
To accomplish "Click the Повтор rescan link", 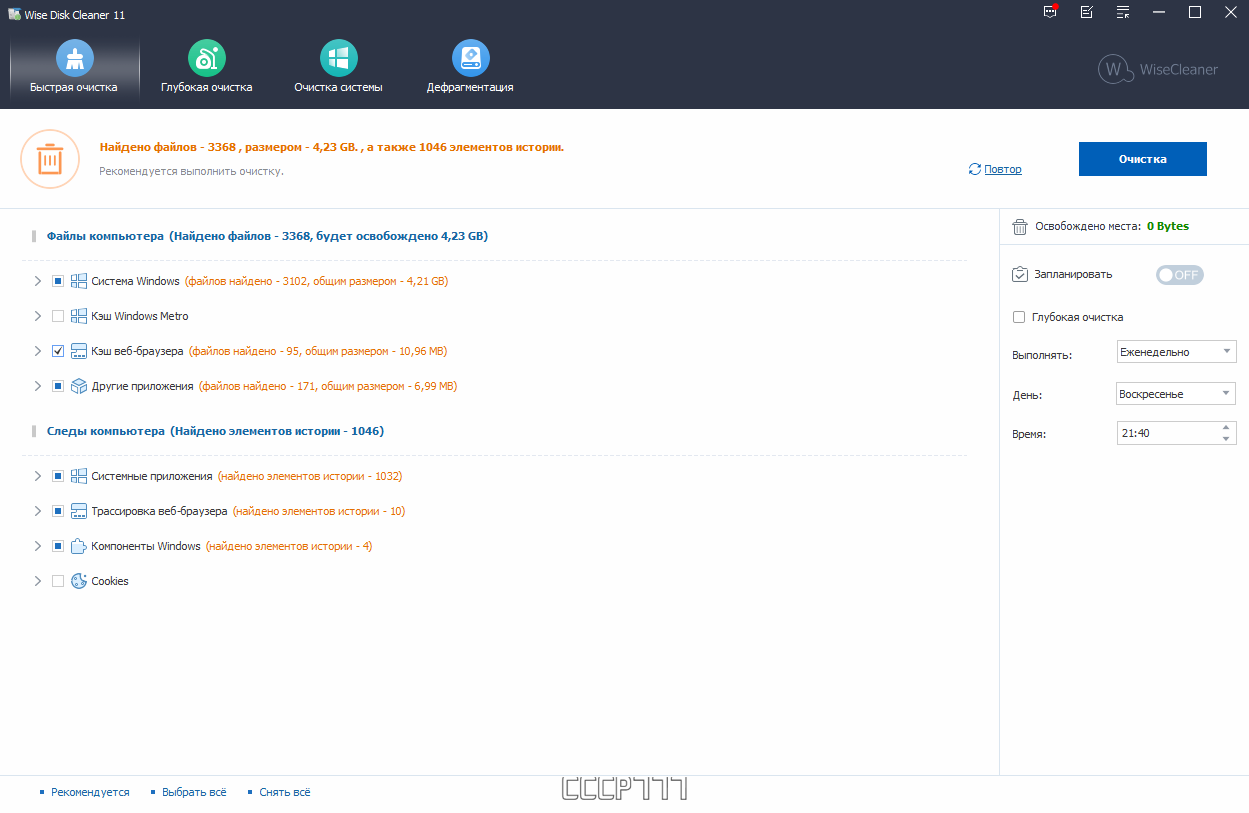I will click(1003, 169).
